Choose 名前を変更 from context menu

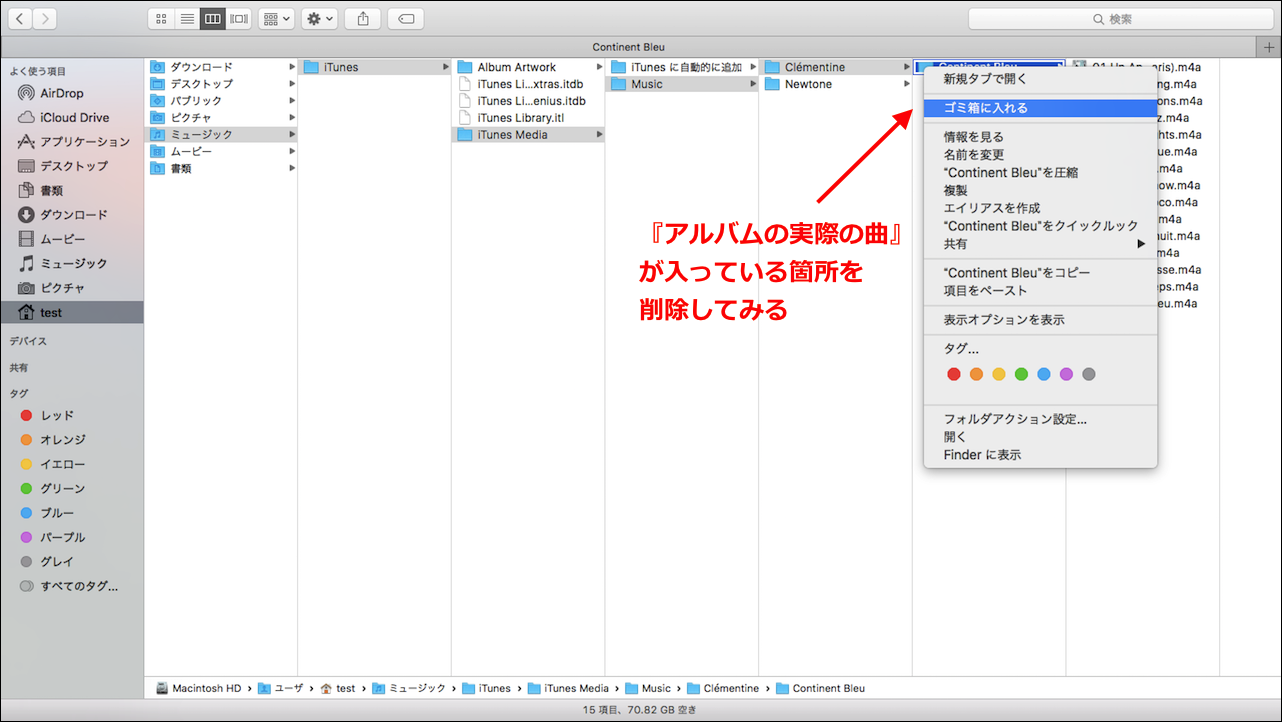coord(1040,155)
